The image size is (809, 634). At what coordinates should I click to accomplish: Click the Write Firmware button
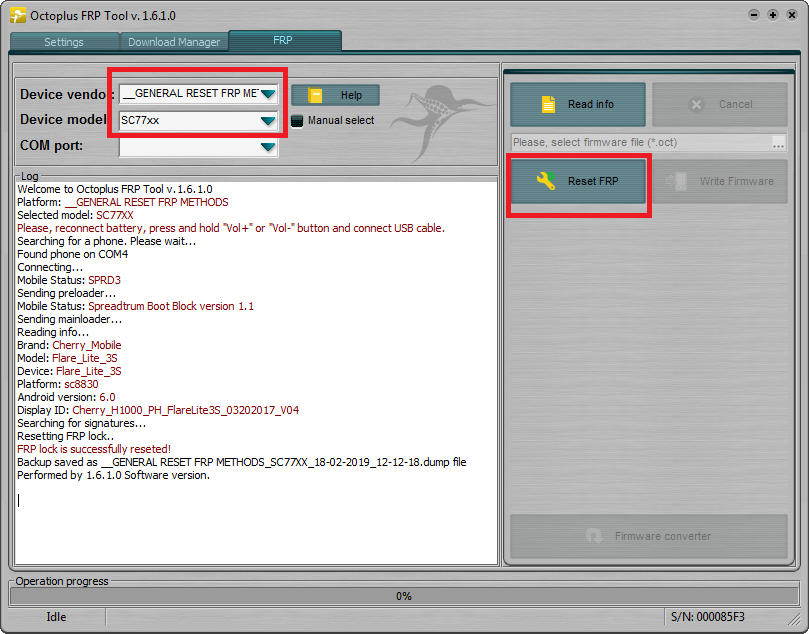[720, 181]
